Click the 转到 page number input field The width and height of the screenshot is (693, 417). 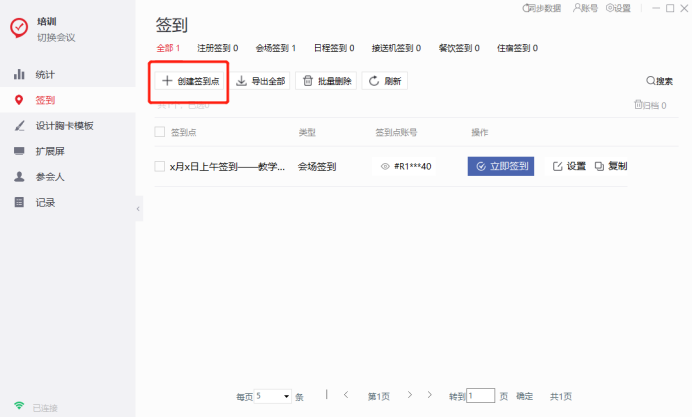481,396
